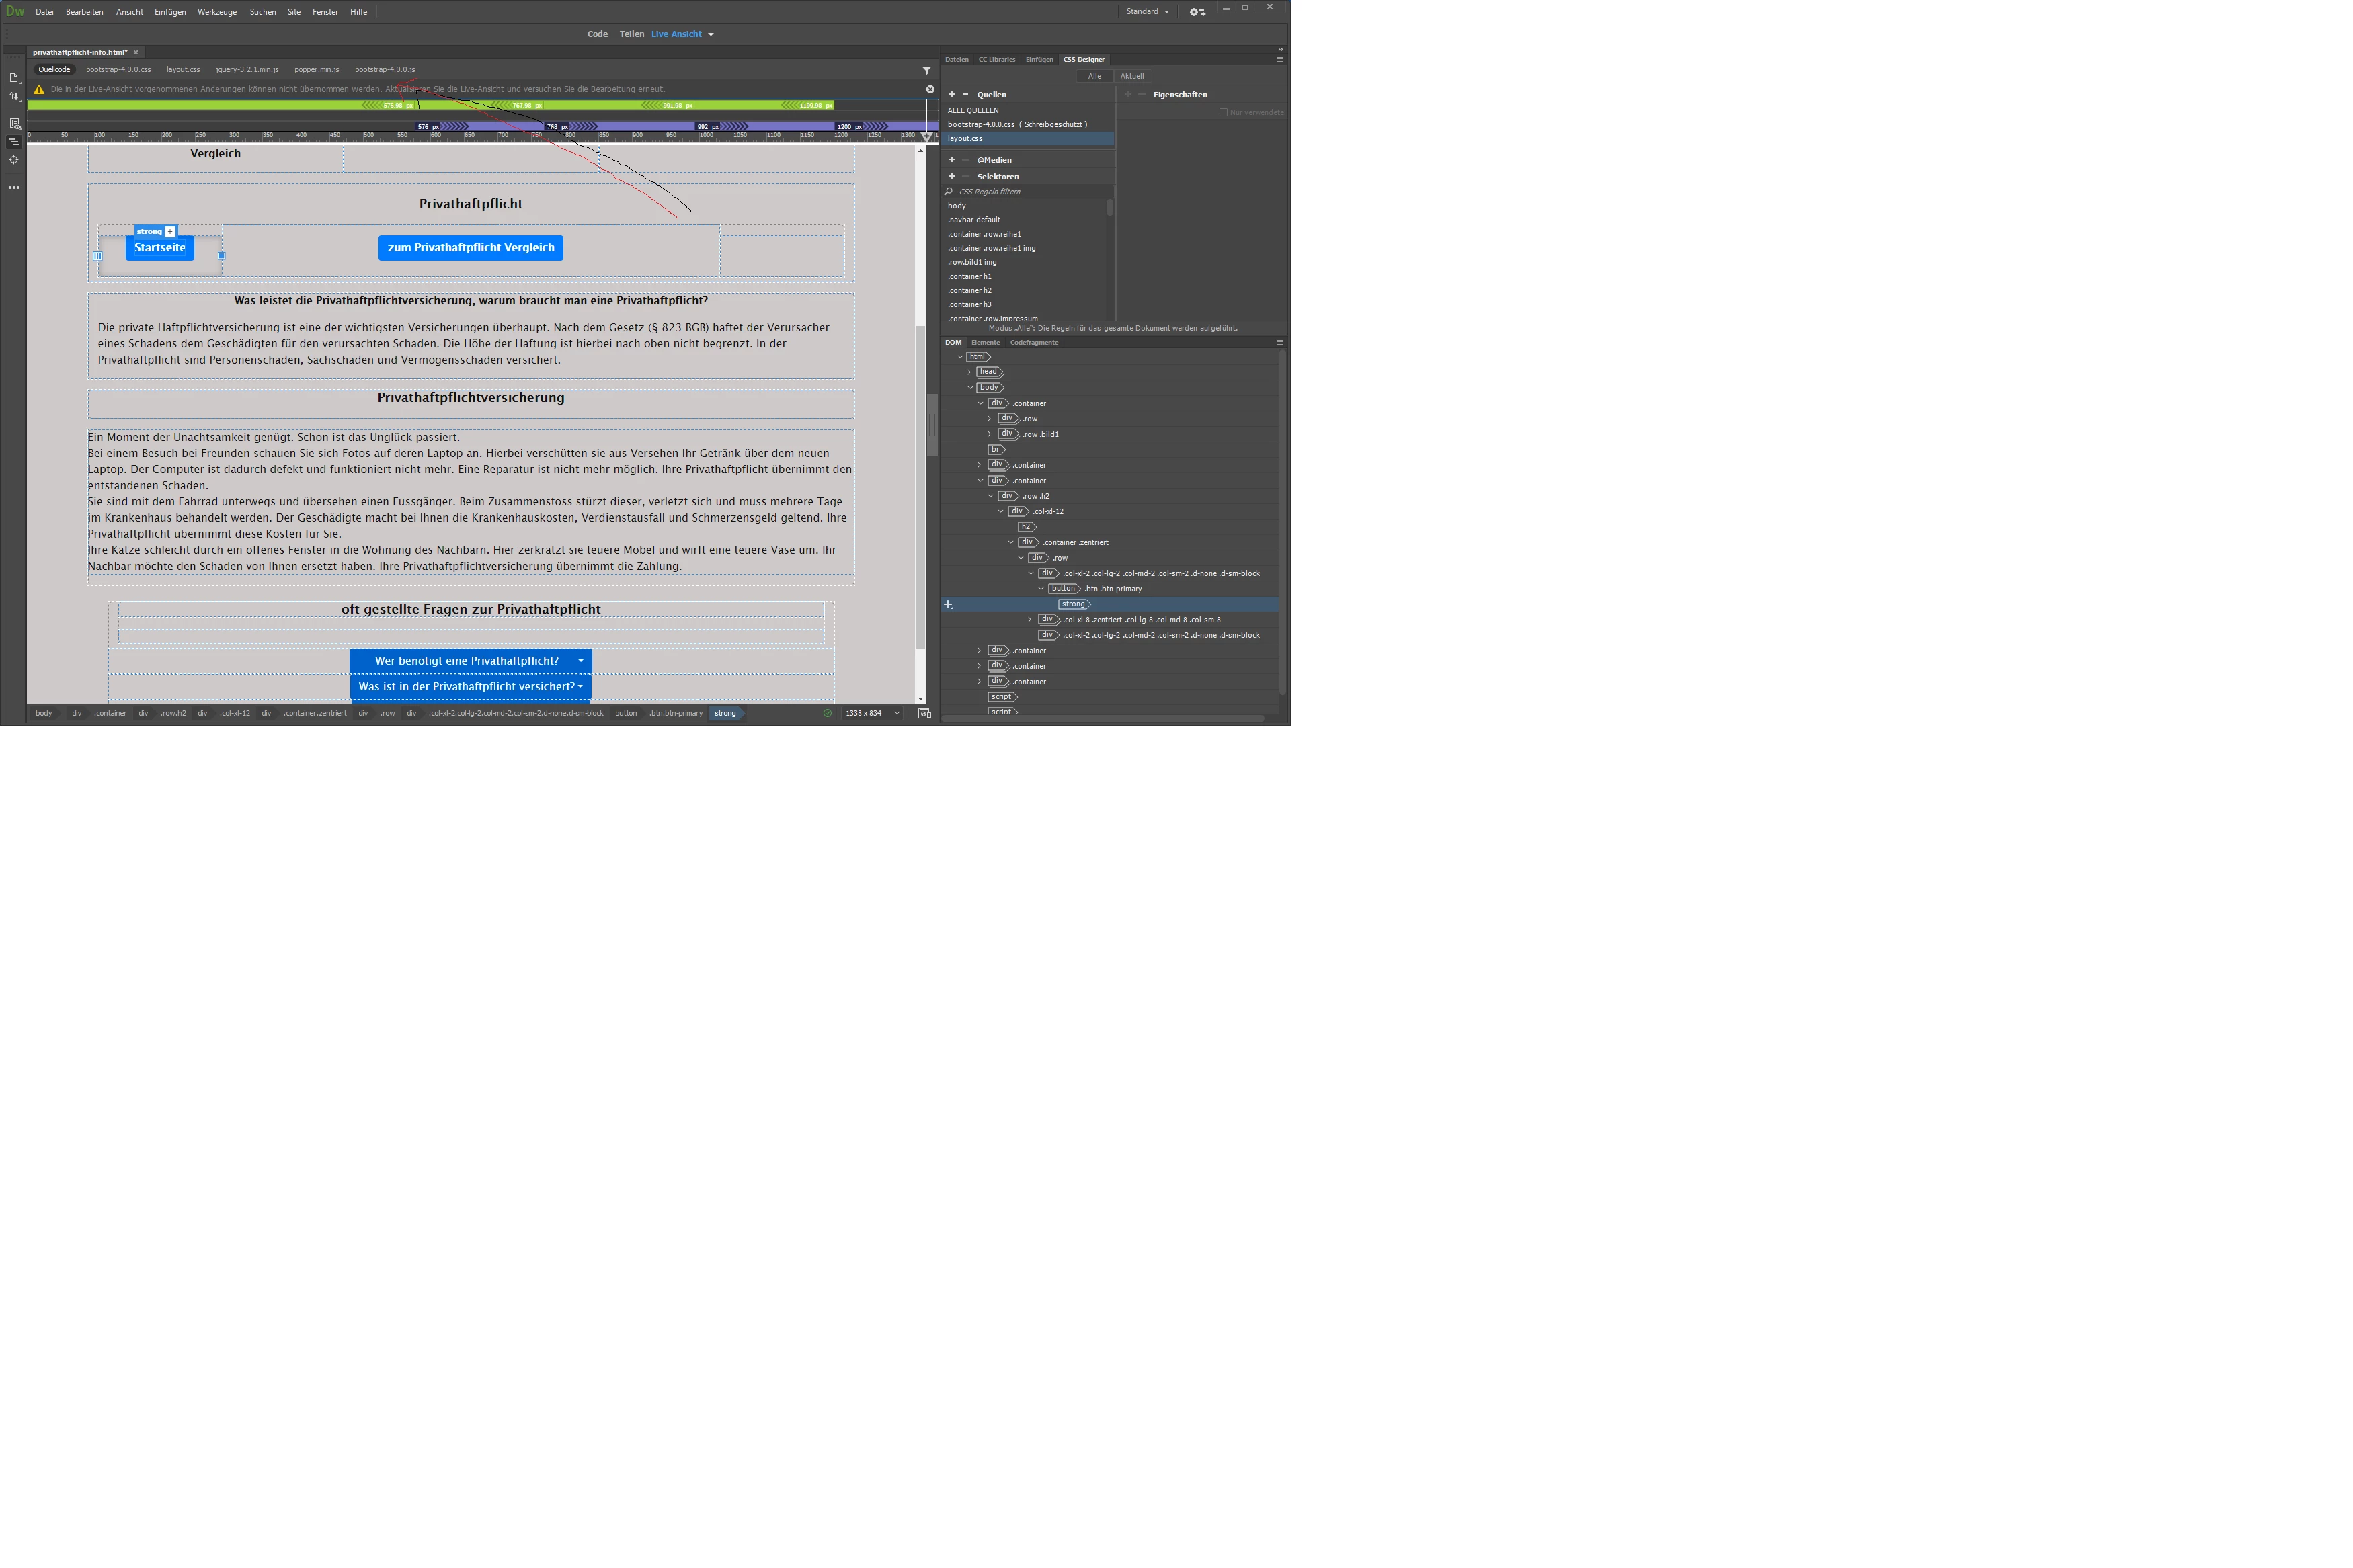This screenshot has height=1568, width=2353.
Task: Open the file management arrows icon
Action: pyautogui.click(x=14, y=97)
